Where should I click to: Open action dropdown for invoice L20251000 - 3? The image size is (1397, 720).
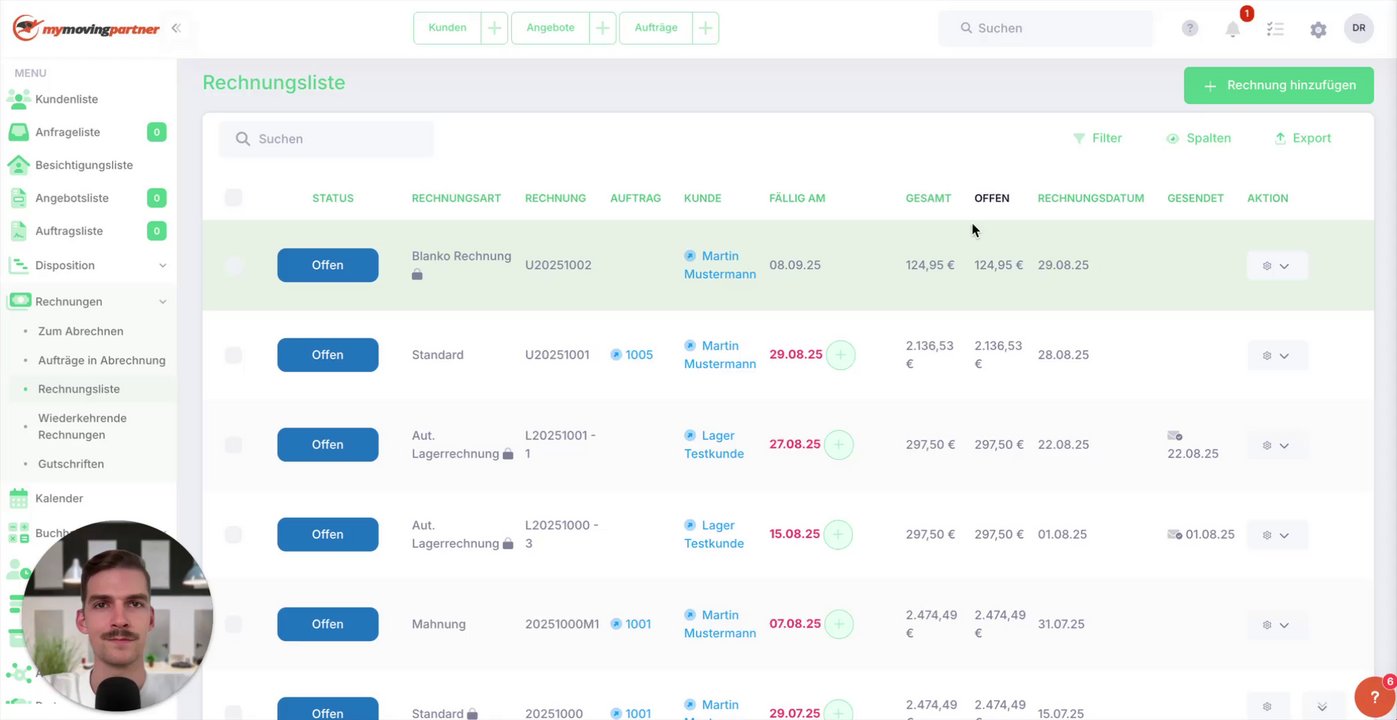1277,535
